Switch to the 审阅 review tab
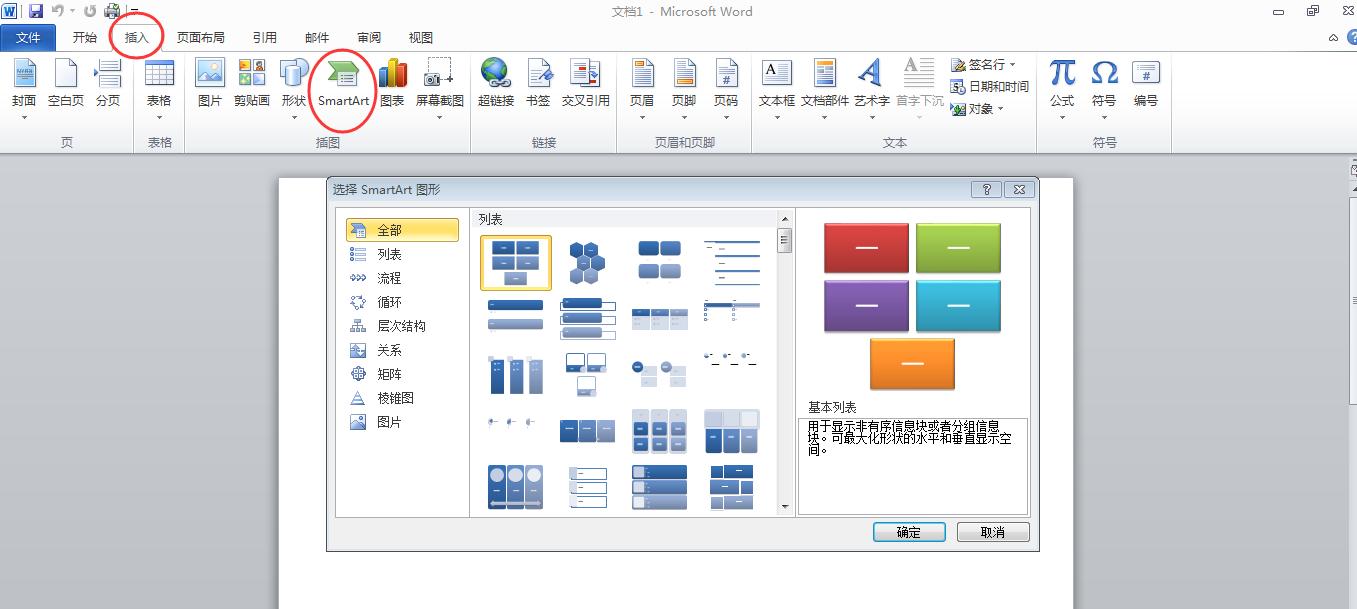 tap(369, 38)
